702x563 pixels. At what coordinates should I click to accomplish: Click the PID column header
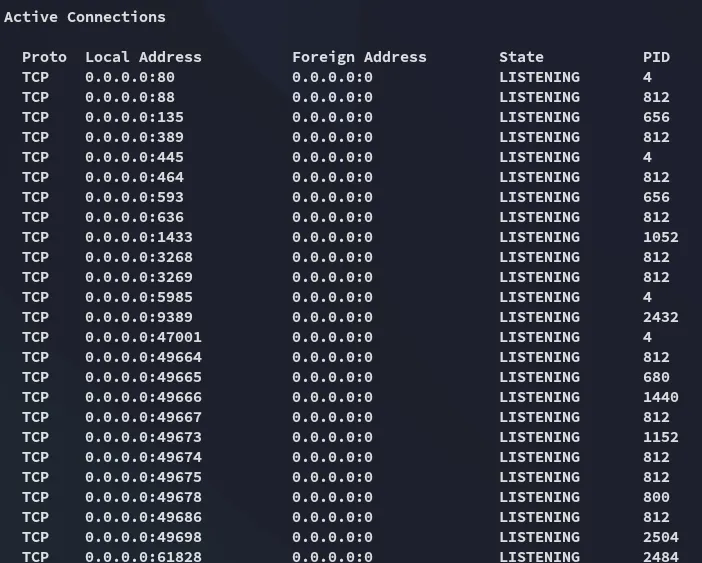tap(656, 57)
